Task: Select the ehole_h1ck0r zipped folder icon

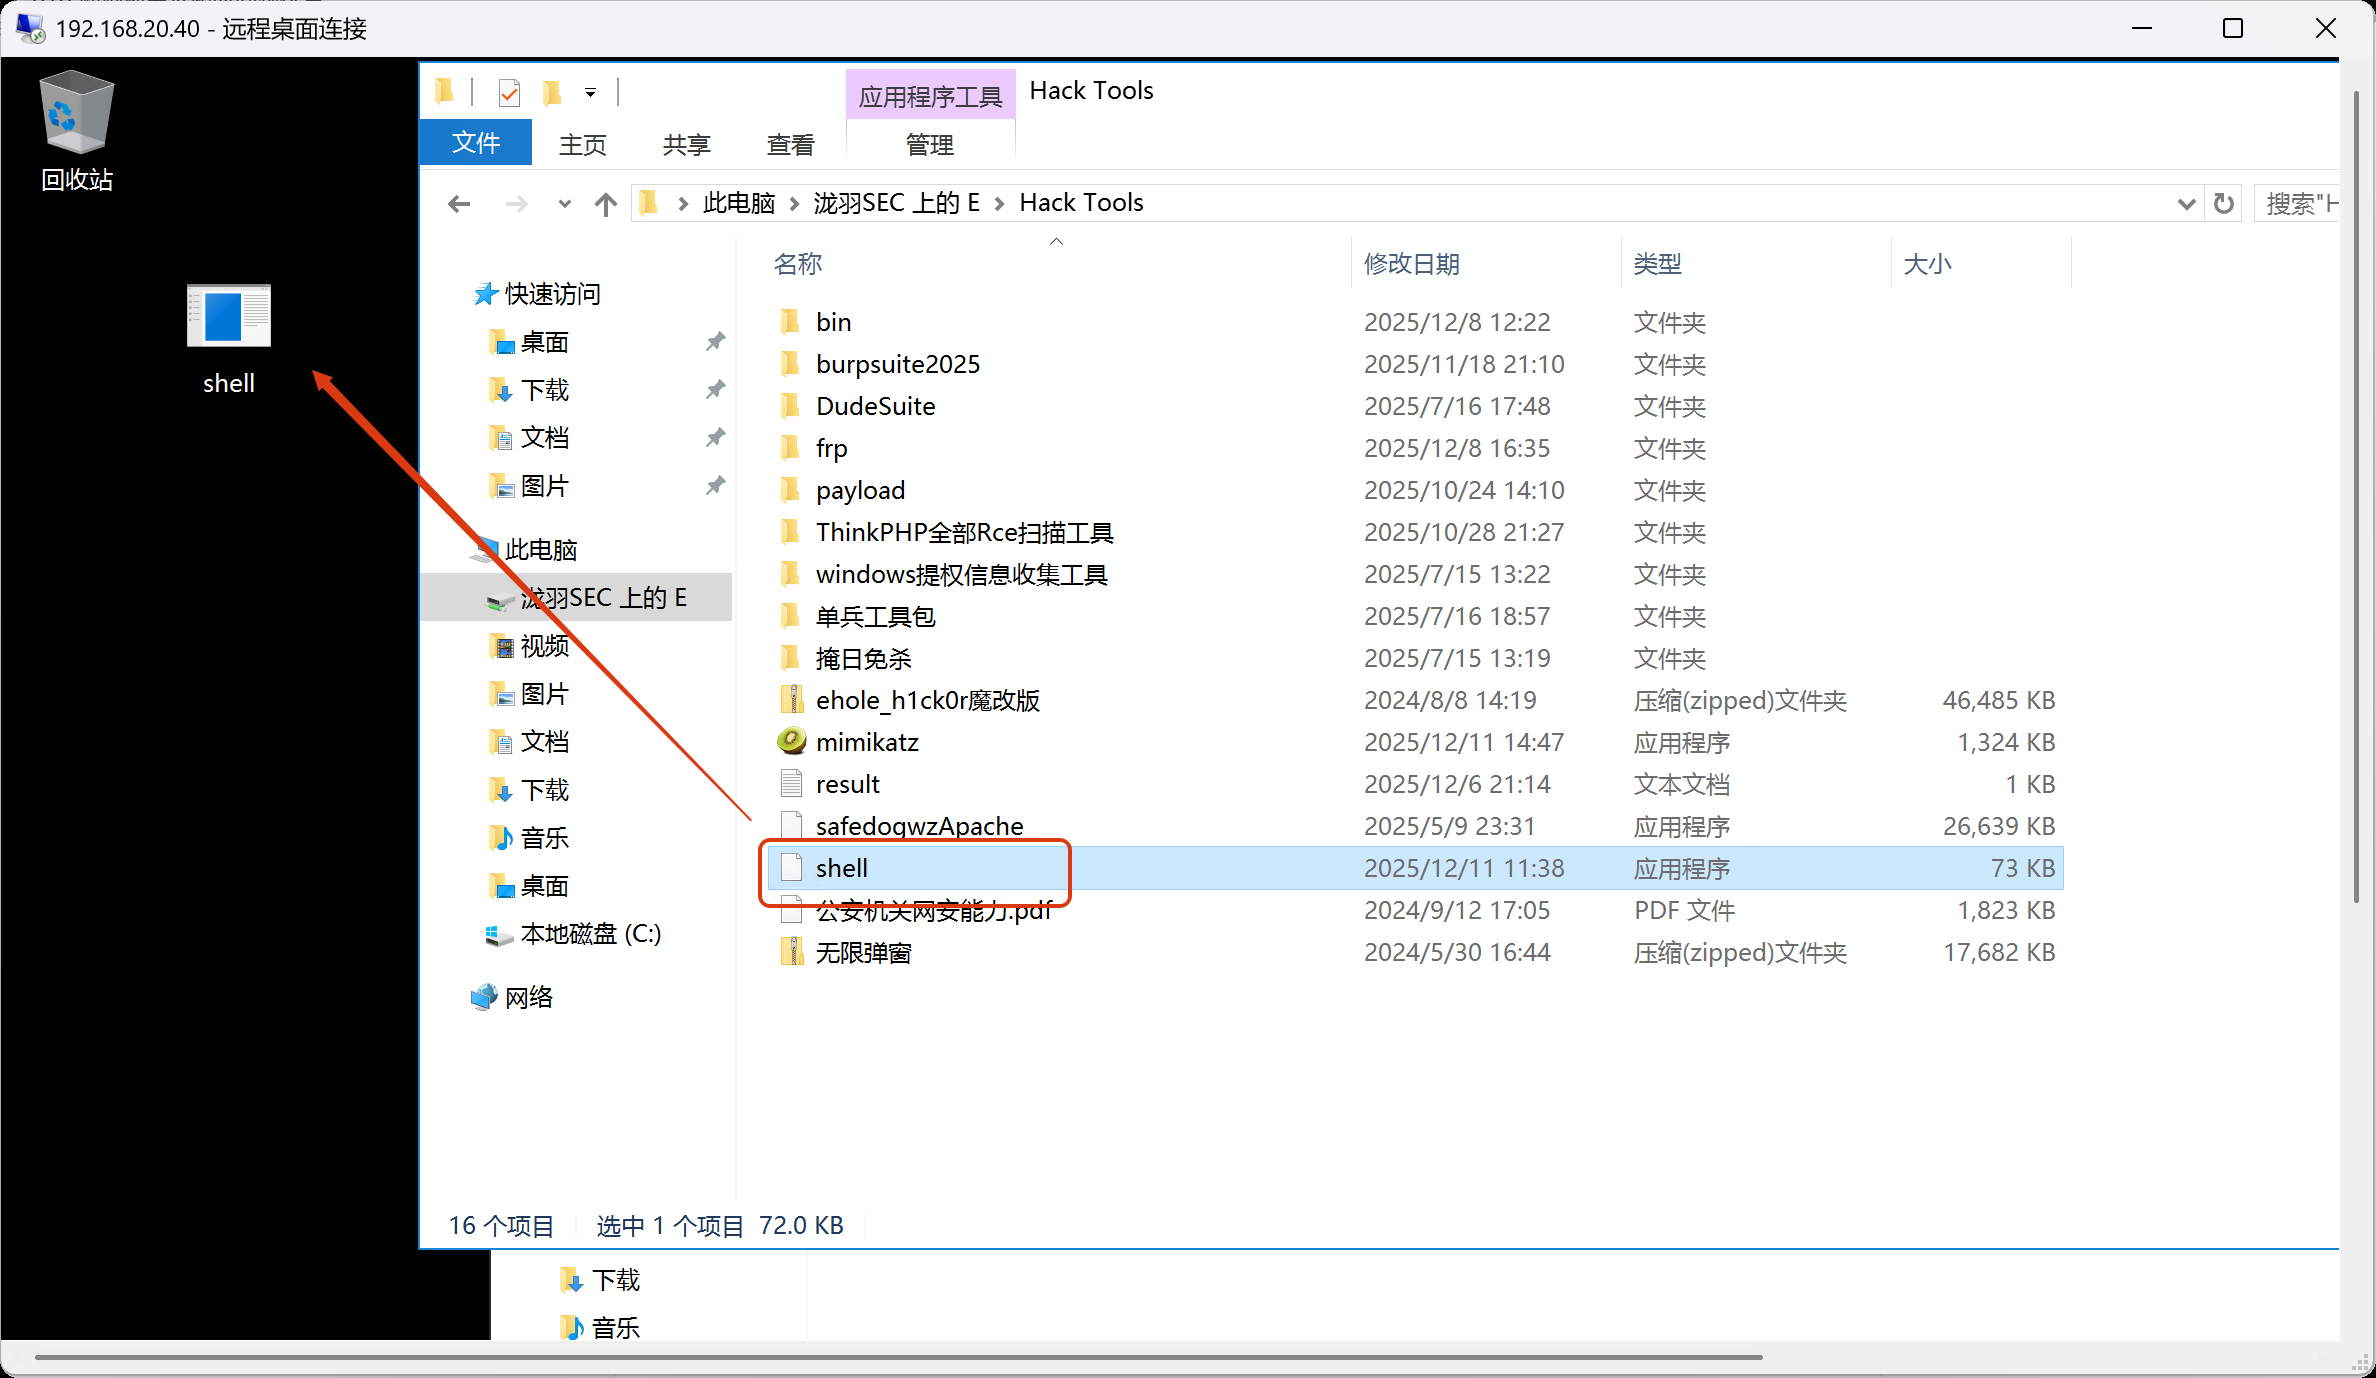Action: (791, 699)
